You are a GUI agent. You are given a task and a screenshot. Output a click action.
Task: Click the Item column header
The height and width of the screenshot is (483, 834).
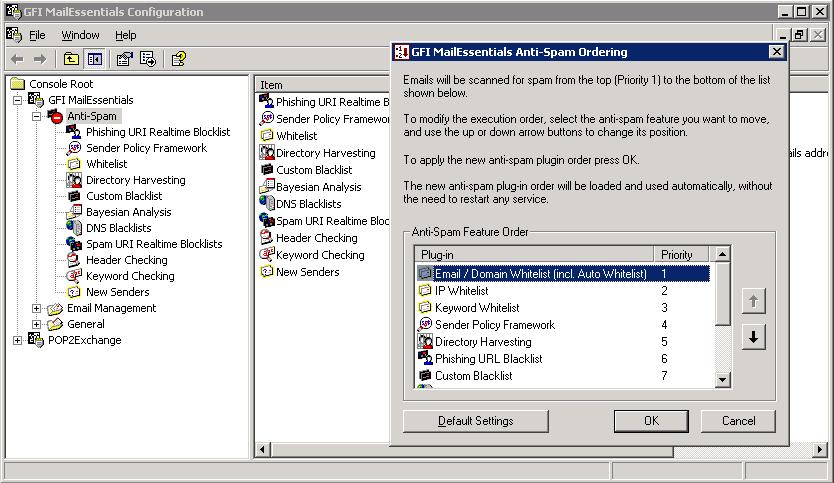click(x=323, y=85)
